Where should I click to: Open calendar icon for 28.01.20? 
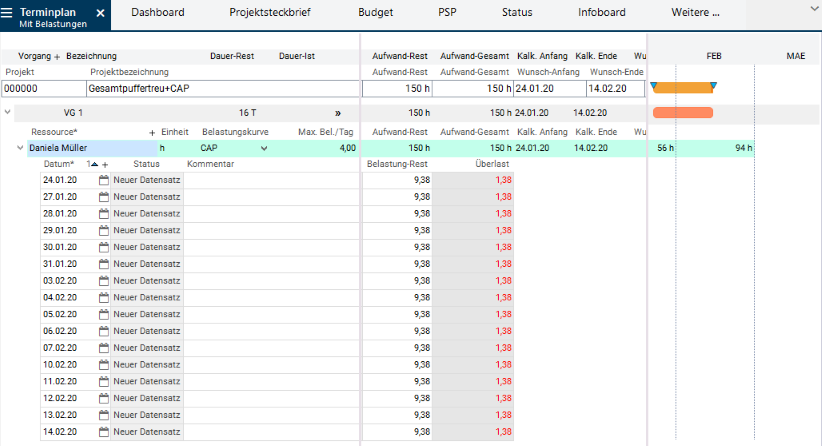coord(104,214)
